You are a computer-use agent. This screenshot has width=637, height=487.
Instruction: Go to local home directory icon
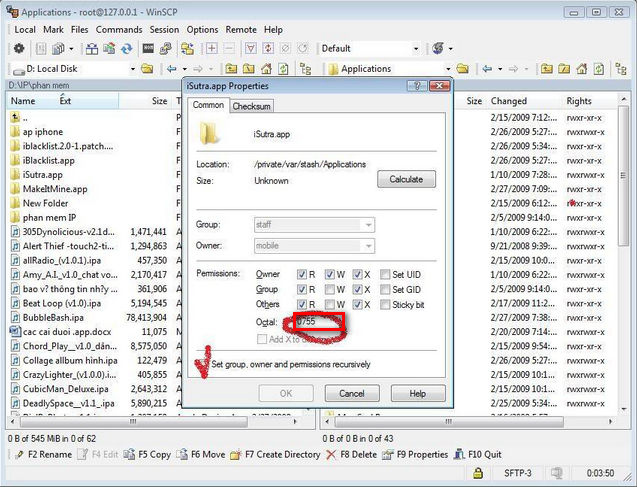pyautogui.click(x=266, y=69)
